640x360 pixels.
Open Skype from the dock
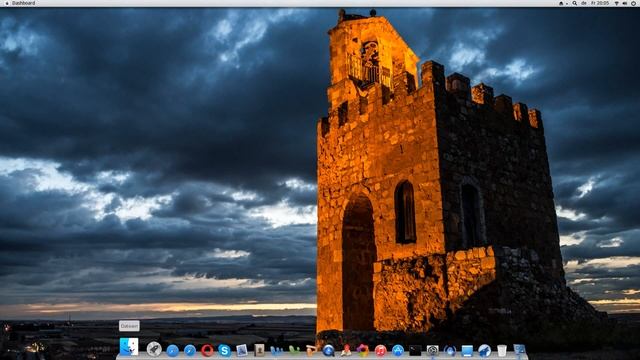(224, 350)
